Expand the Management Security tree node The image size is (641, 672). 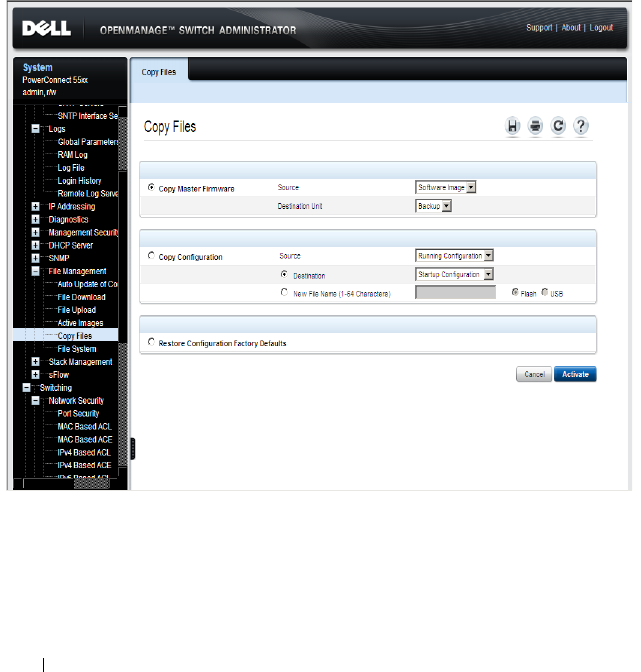(x=36, y=232)
